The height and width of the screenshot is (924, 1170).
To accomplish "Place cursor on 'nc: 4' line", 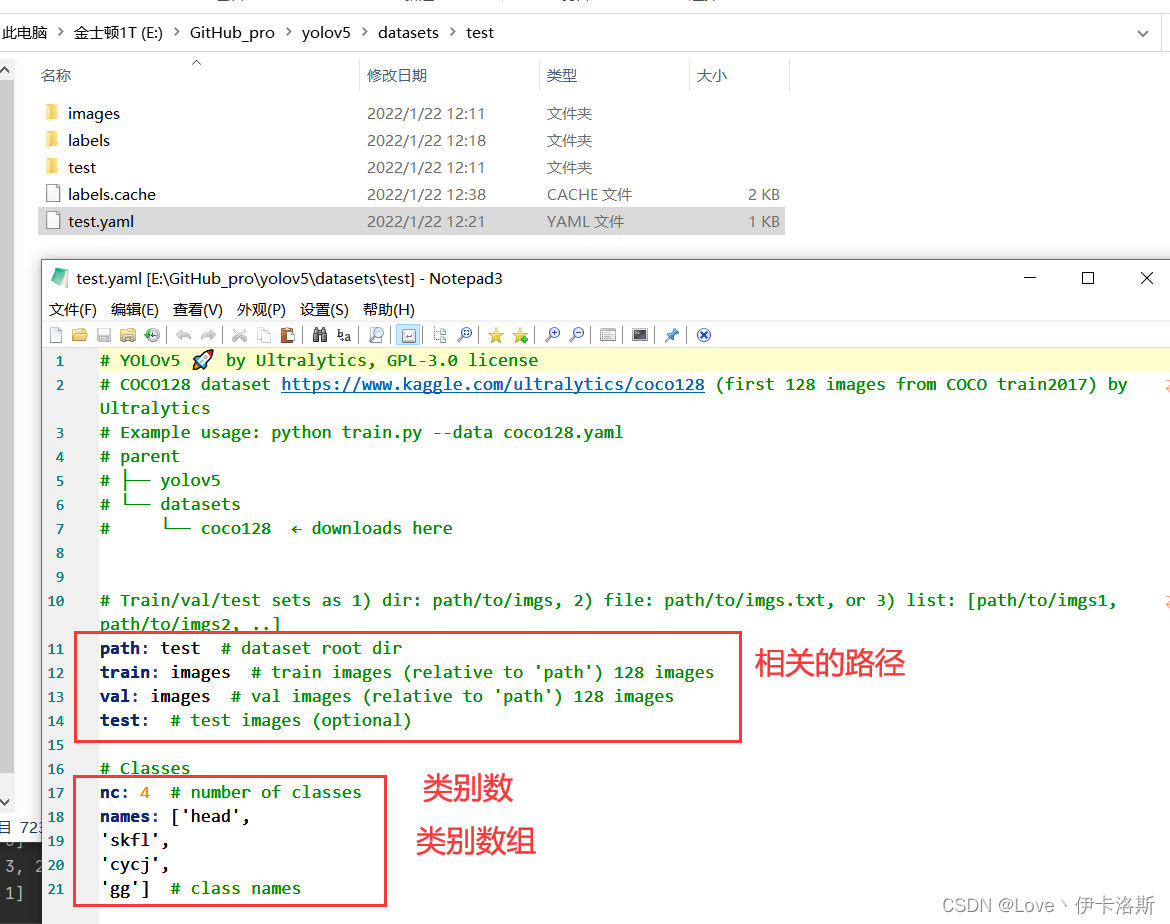I will click(231, 793).
